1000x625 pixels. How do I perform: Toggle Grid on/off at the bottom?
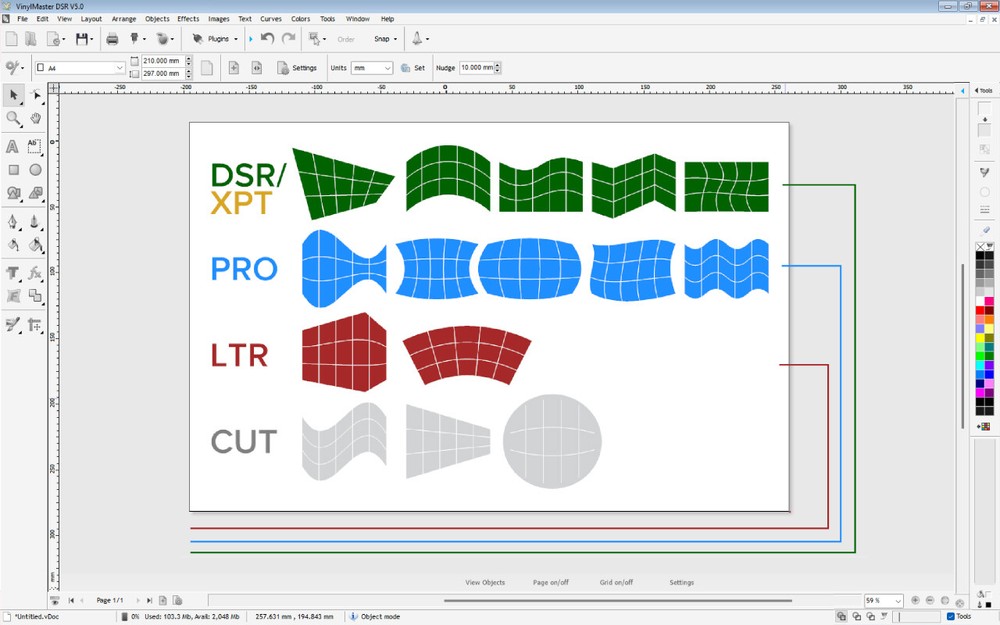click(x=617, y=581)
